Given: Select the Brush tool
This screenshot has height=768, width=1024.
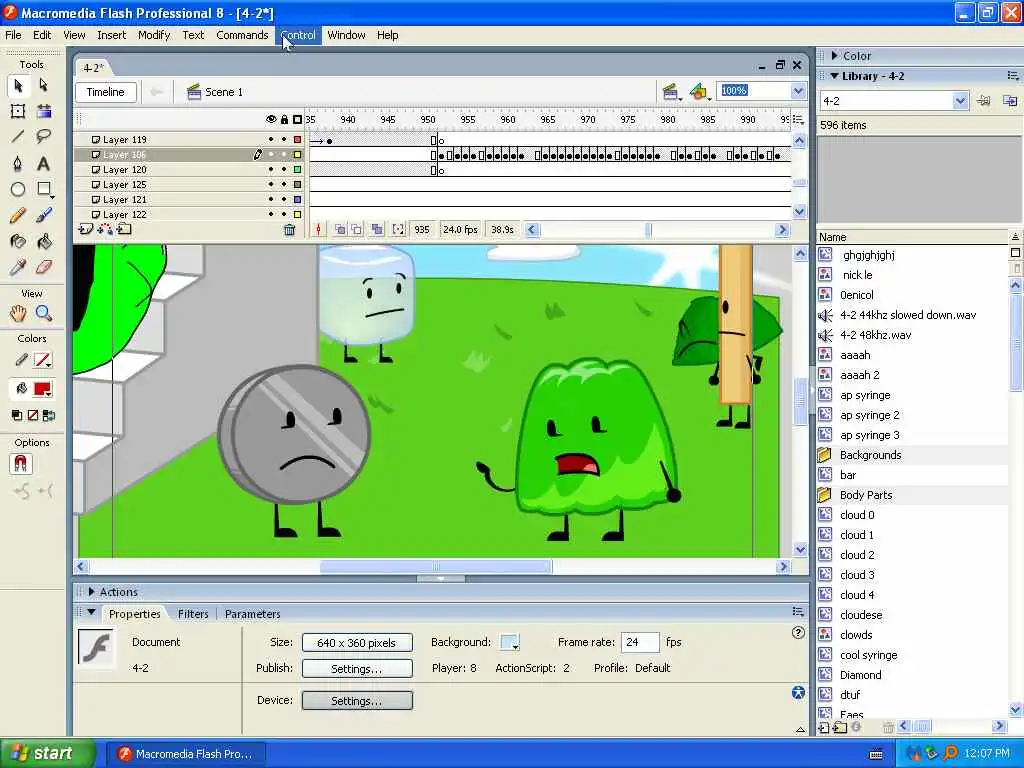Looking at the screenshot, I should (43, 216).
